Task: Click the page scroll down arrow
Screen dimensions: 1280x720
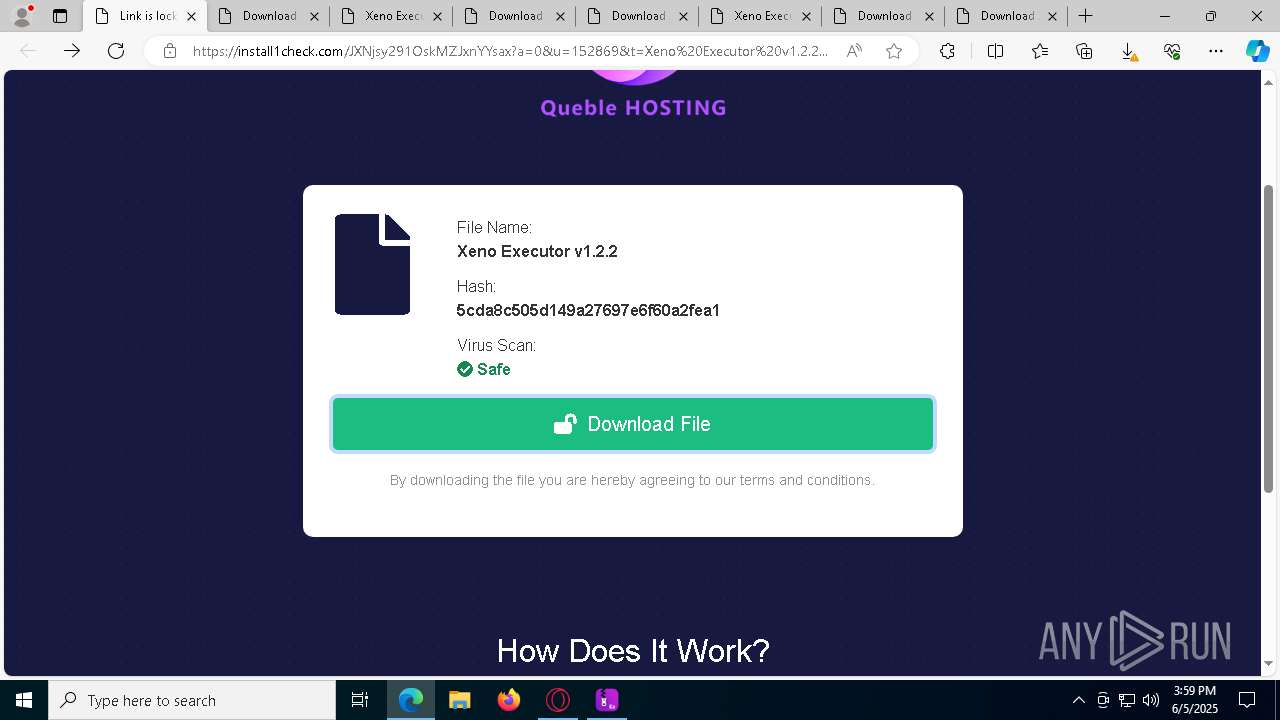Action: (x=1269, y=663)
